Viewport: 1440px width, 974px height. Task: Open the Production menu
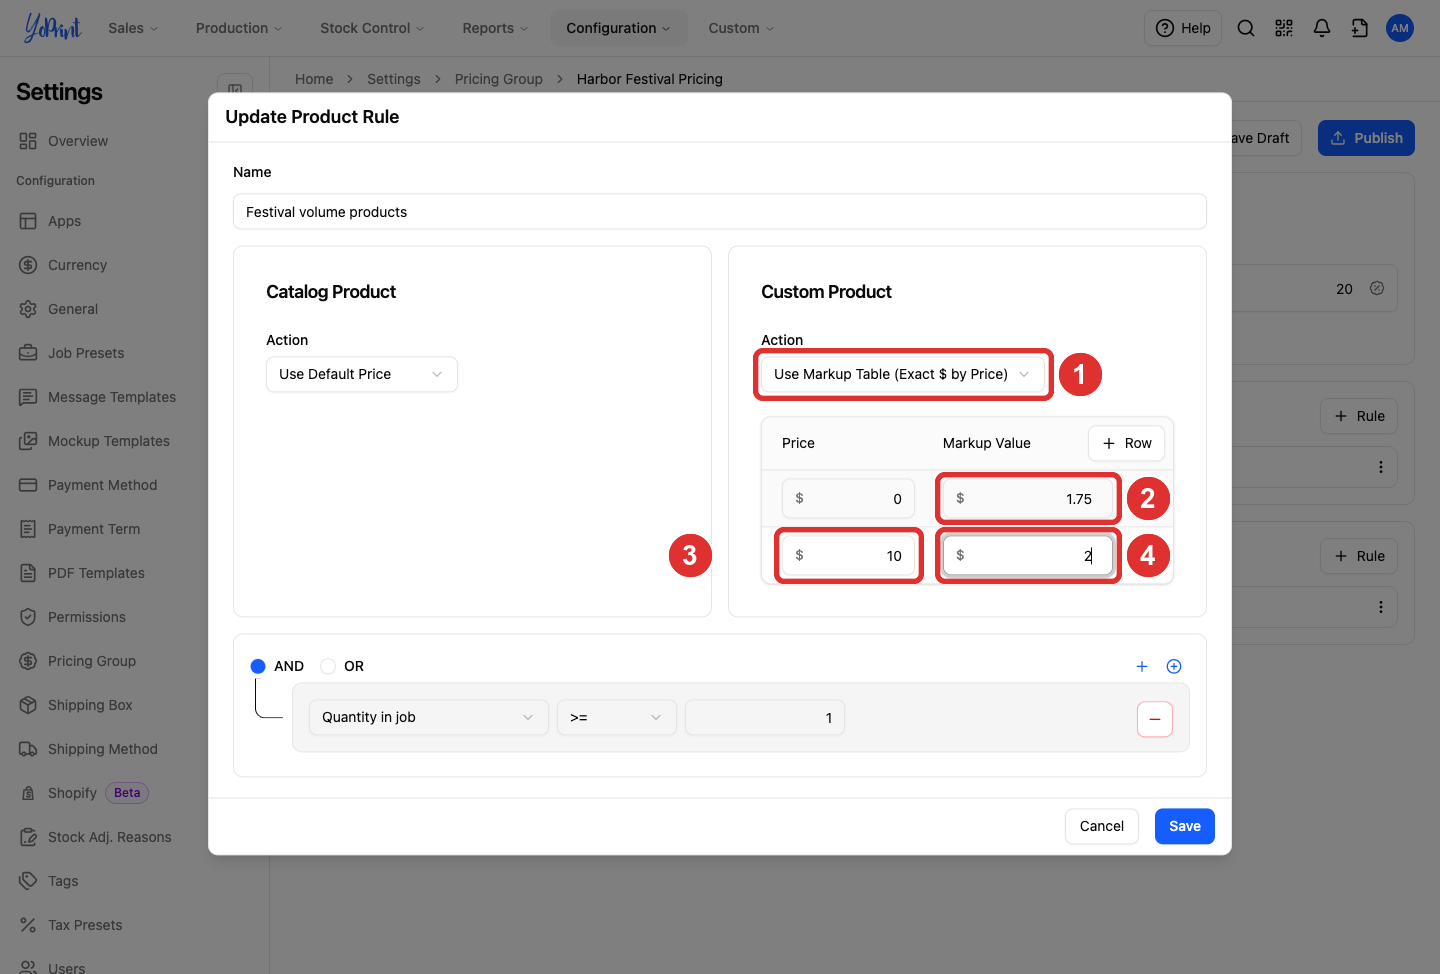[239, 28]
